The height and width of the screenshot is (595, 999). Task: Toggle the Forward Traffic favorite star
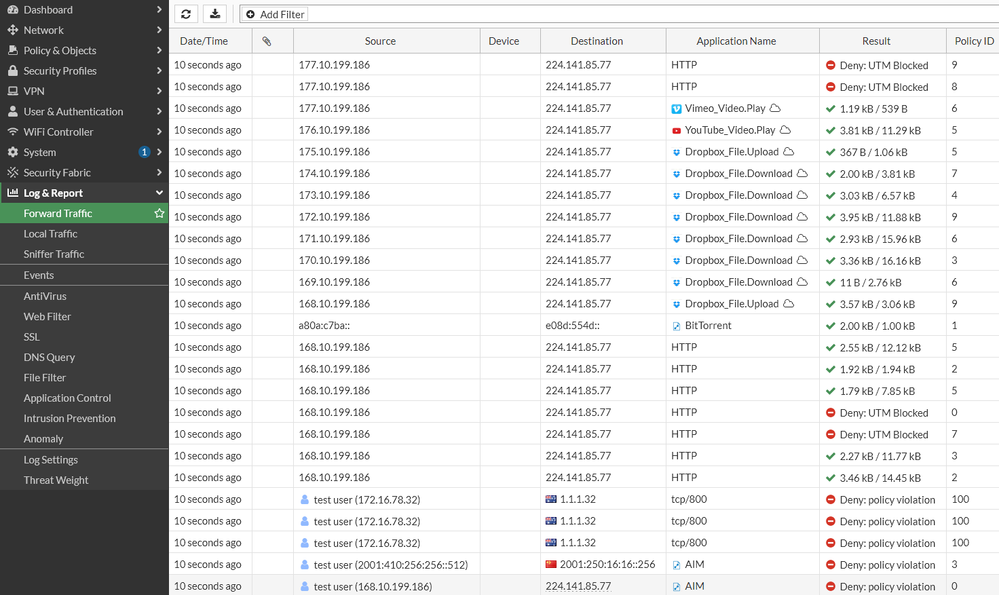159,213
